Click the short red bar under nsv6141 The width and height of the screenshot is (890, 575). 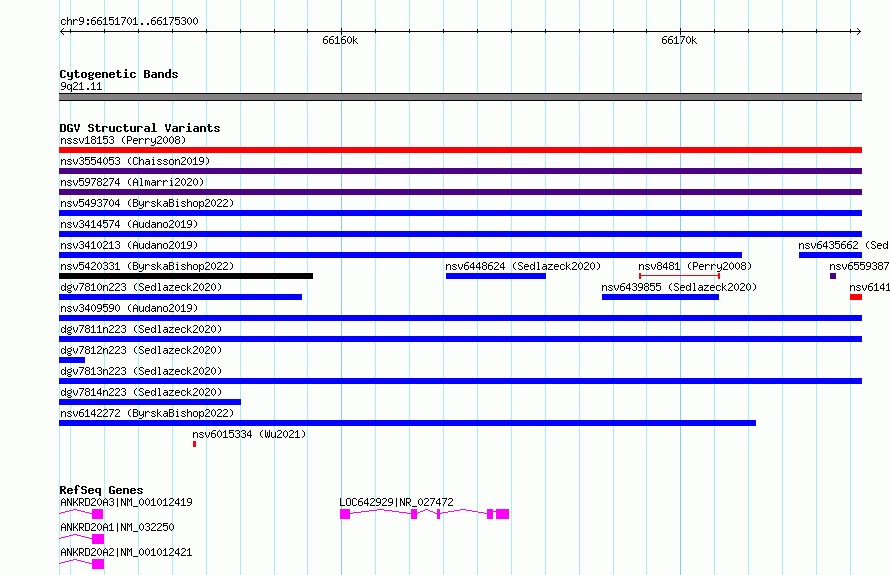point(856,297)
